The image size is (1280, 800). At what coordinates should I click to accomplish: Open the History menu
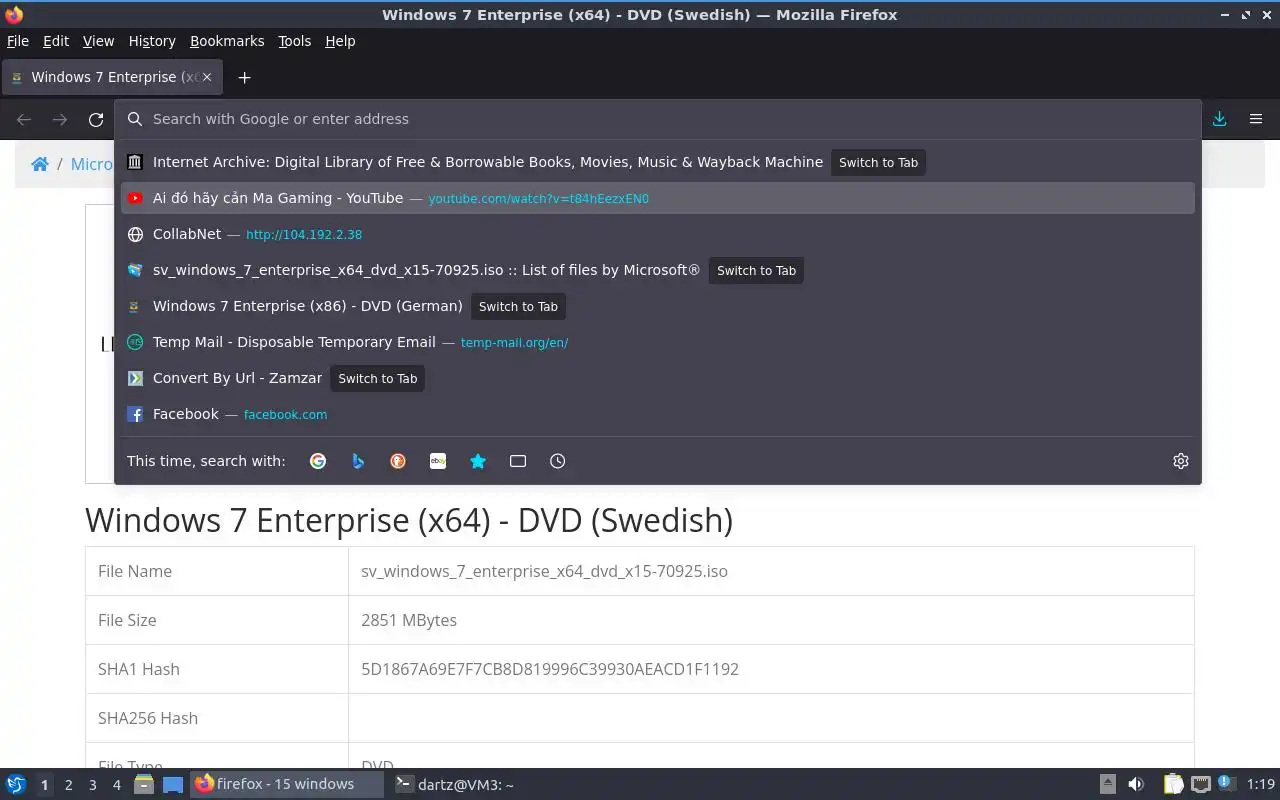click(152, 41)
